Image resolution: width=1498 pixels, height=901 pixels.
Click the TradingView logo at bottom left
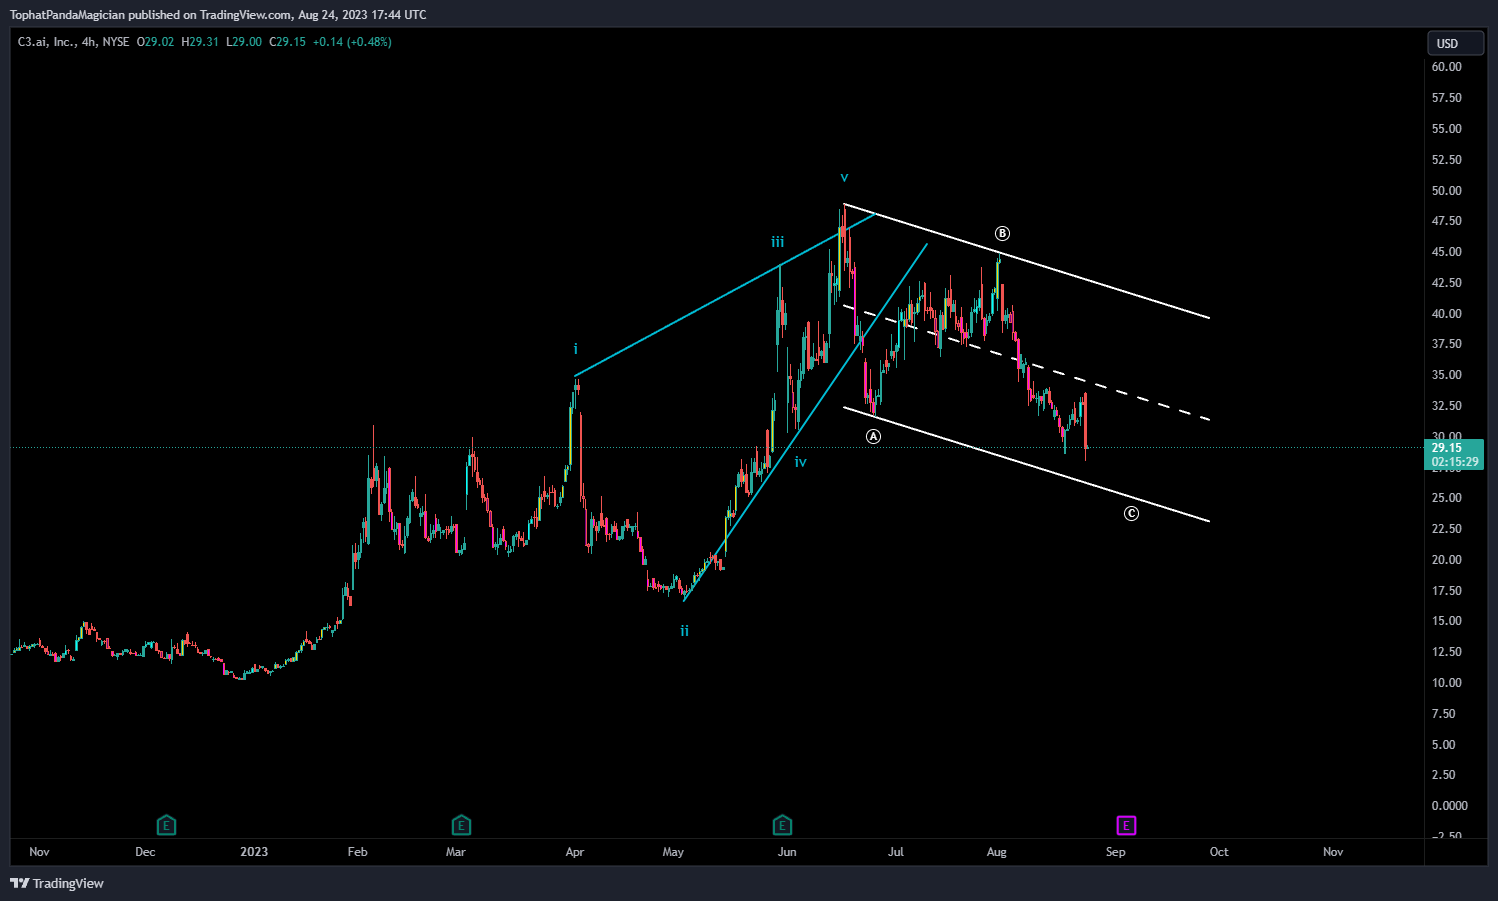pos(57,883)
